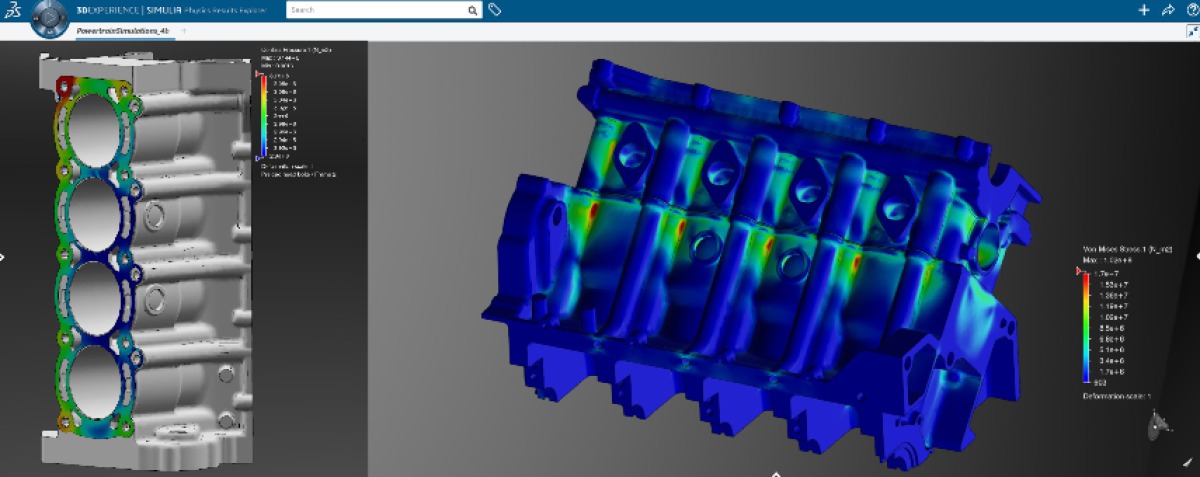Type in the Search input field

pos(375,10)
